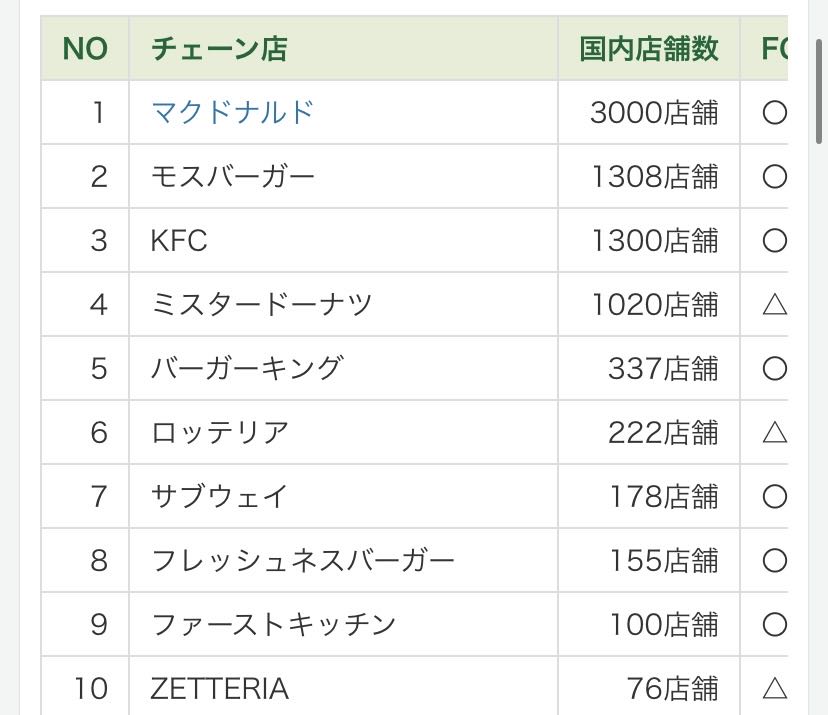Image resolution: width=828 pixels, height=715 pixels.
Task: Select the フレッシュネスバーガー name cell
Action: click(x=303, y=560)
